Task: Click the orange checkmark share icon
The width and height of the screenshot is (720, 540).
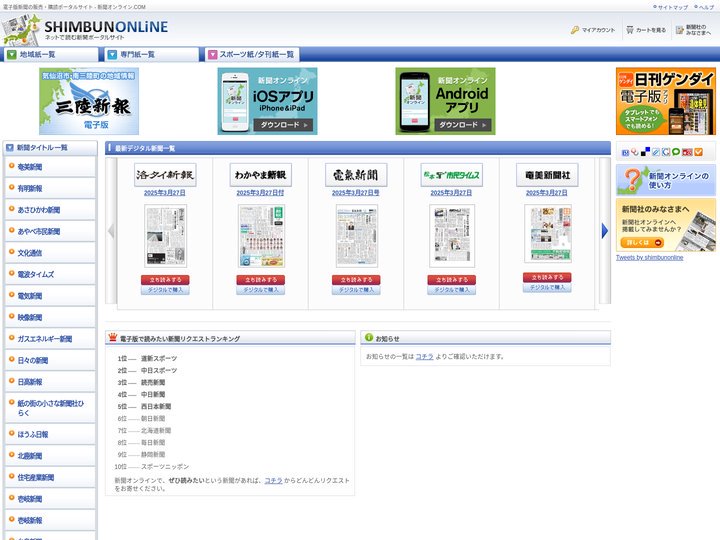Action: (698, 152)
